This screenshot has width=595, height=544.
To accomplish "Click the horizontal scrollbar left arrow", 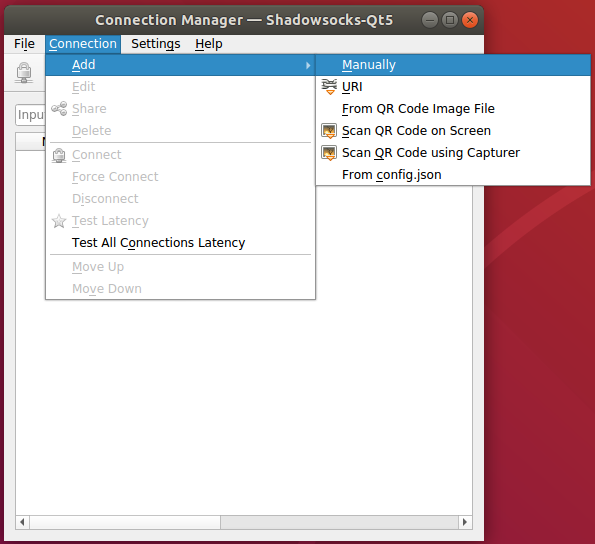I will [x=22, y=522].
